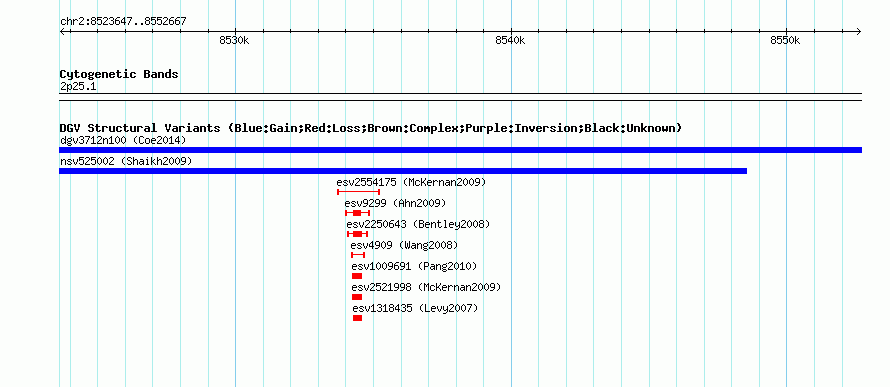
Task: Click the right arrowhead of the ruler
Action: tap(859, 31)
